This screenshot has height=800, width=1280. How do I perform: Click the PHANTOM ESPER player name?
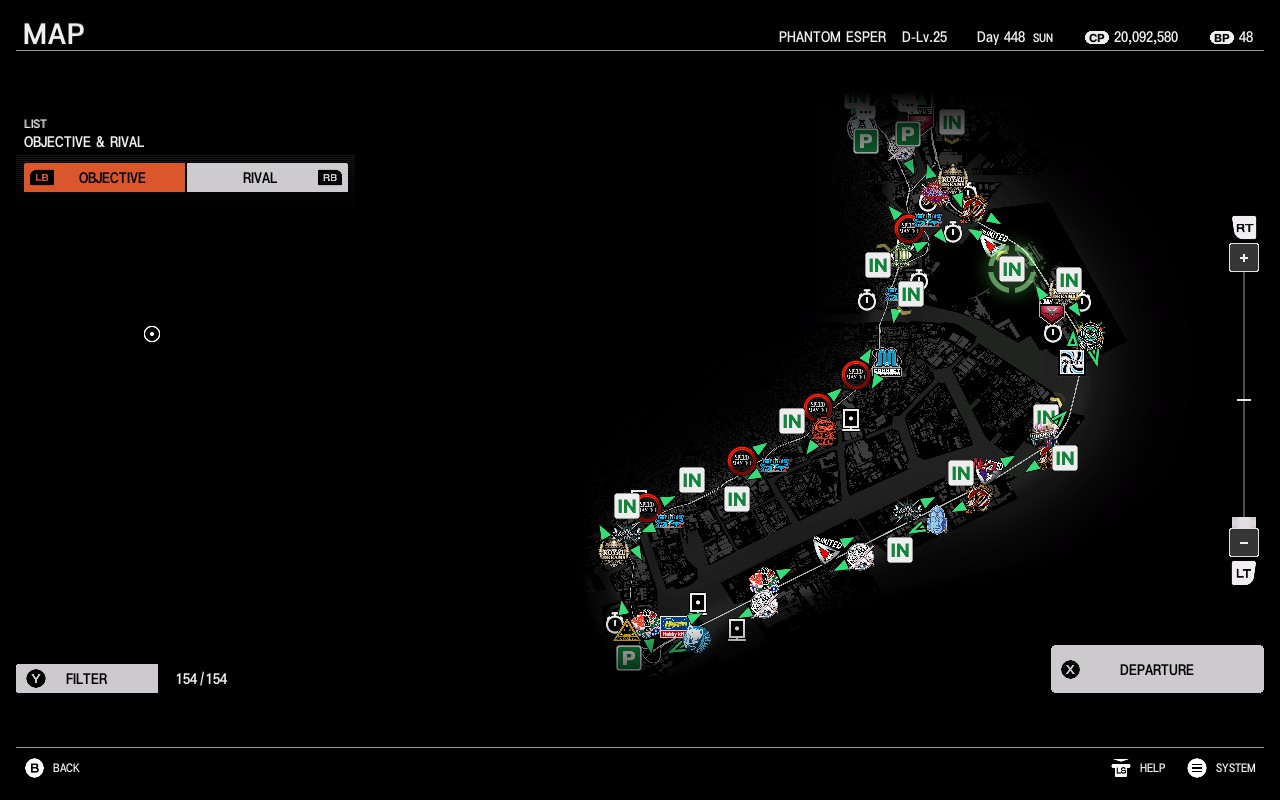[x=832, y=37]
